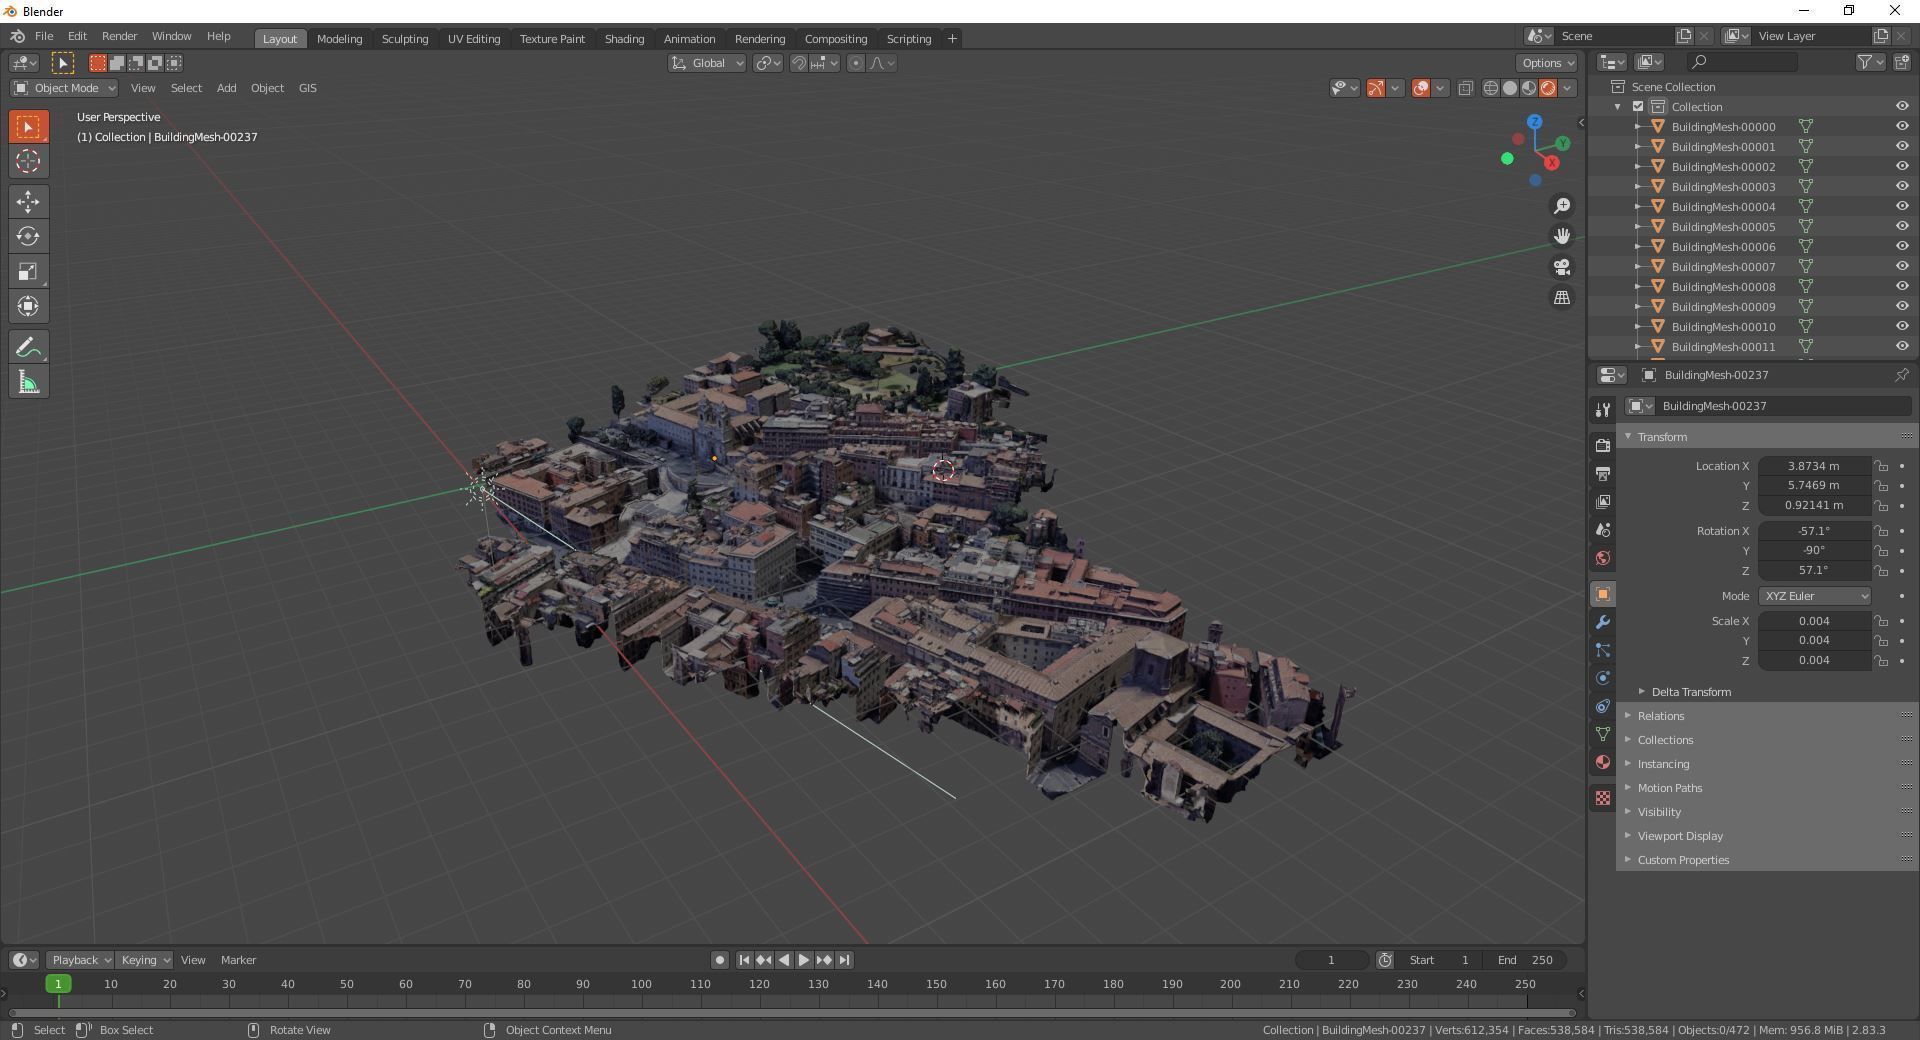Hide BuildingMesh-00007 in the outliner
This screenshot has height=1040, width=1920.
(x=1902, y=267)
